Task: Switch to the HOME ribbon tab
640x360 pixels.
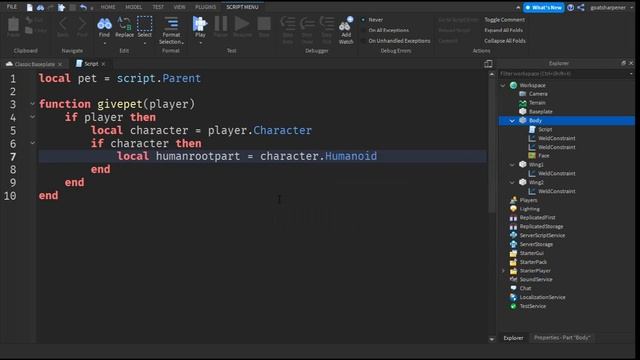Action: click(x=108, y=7)
